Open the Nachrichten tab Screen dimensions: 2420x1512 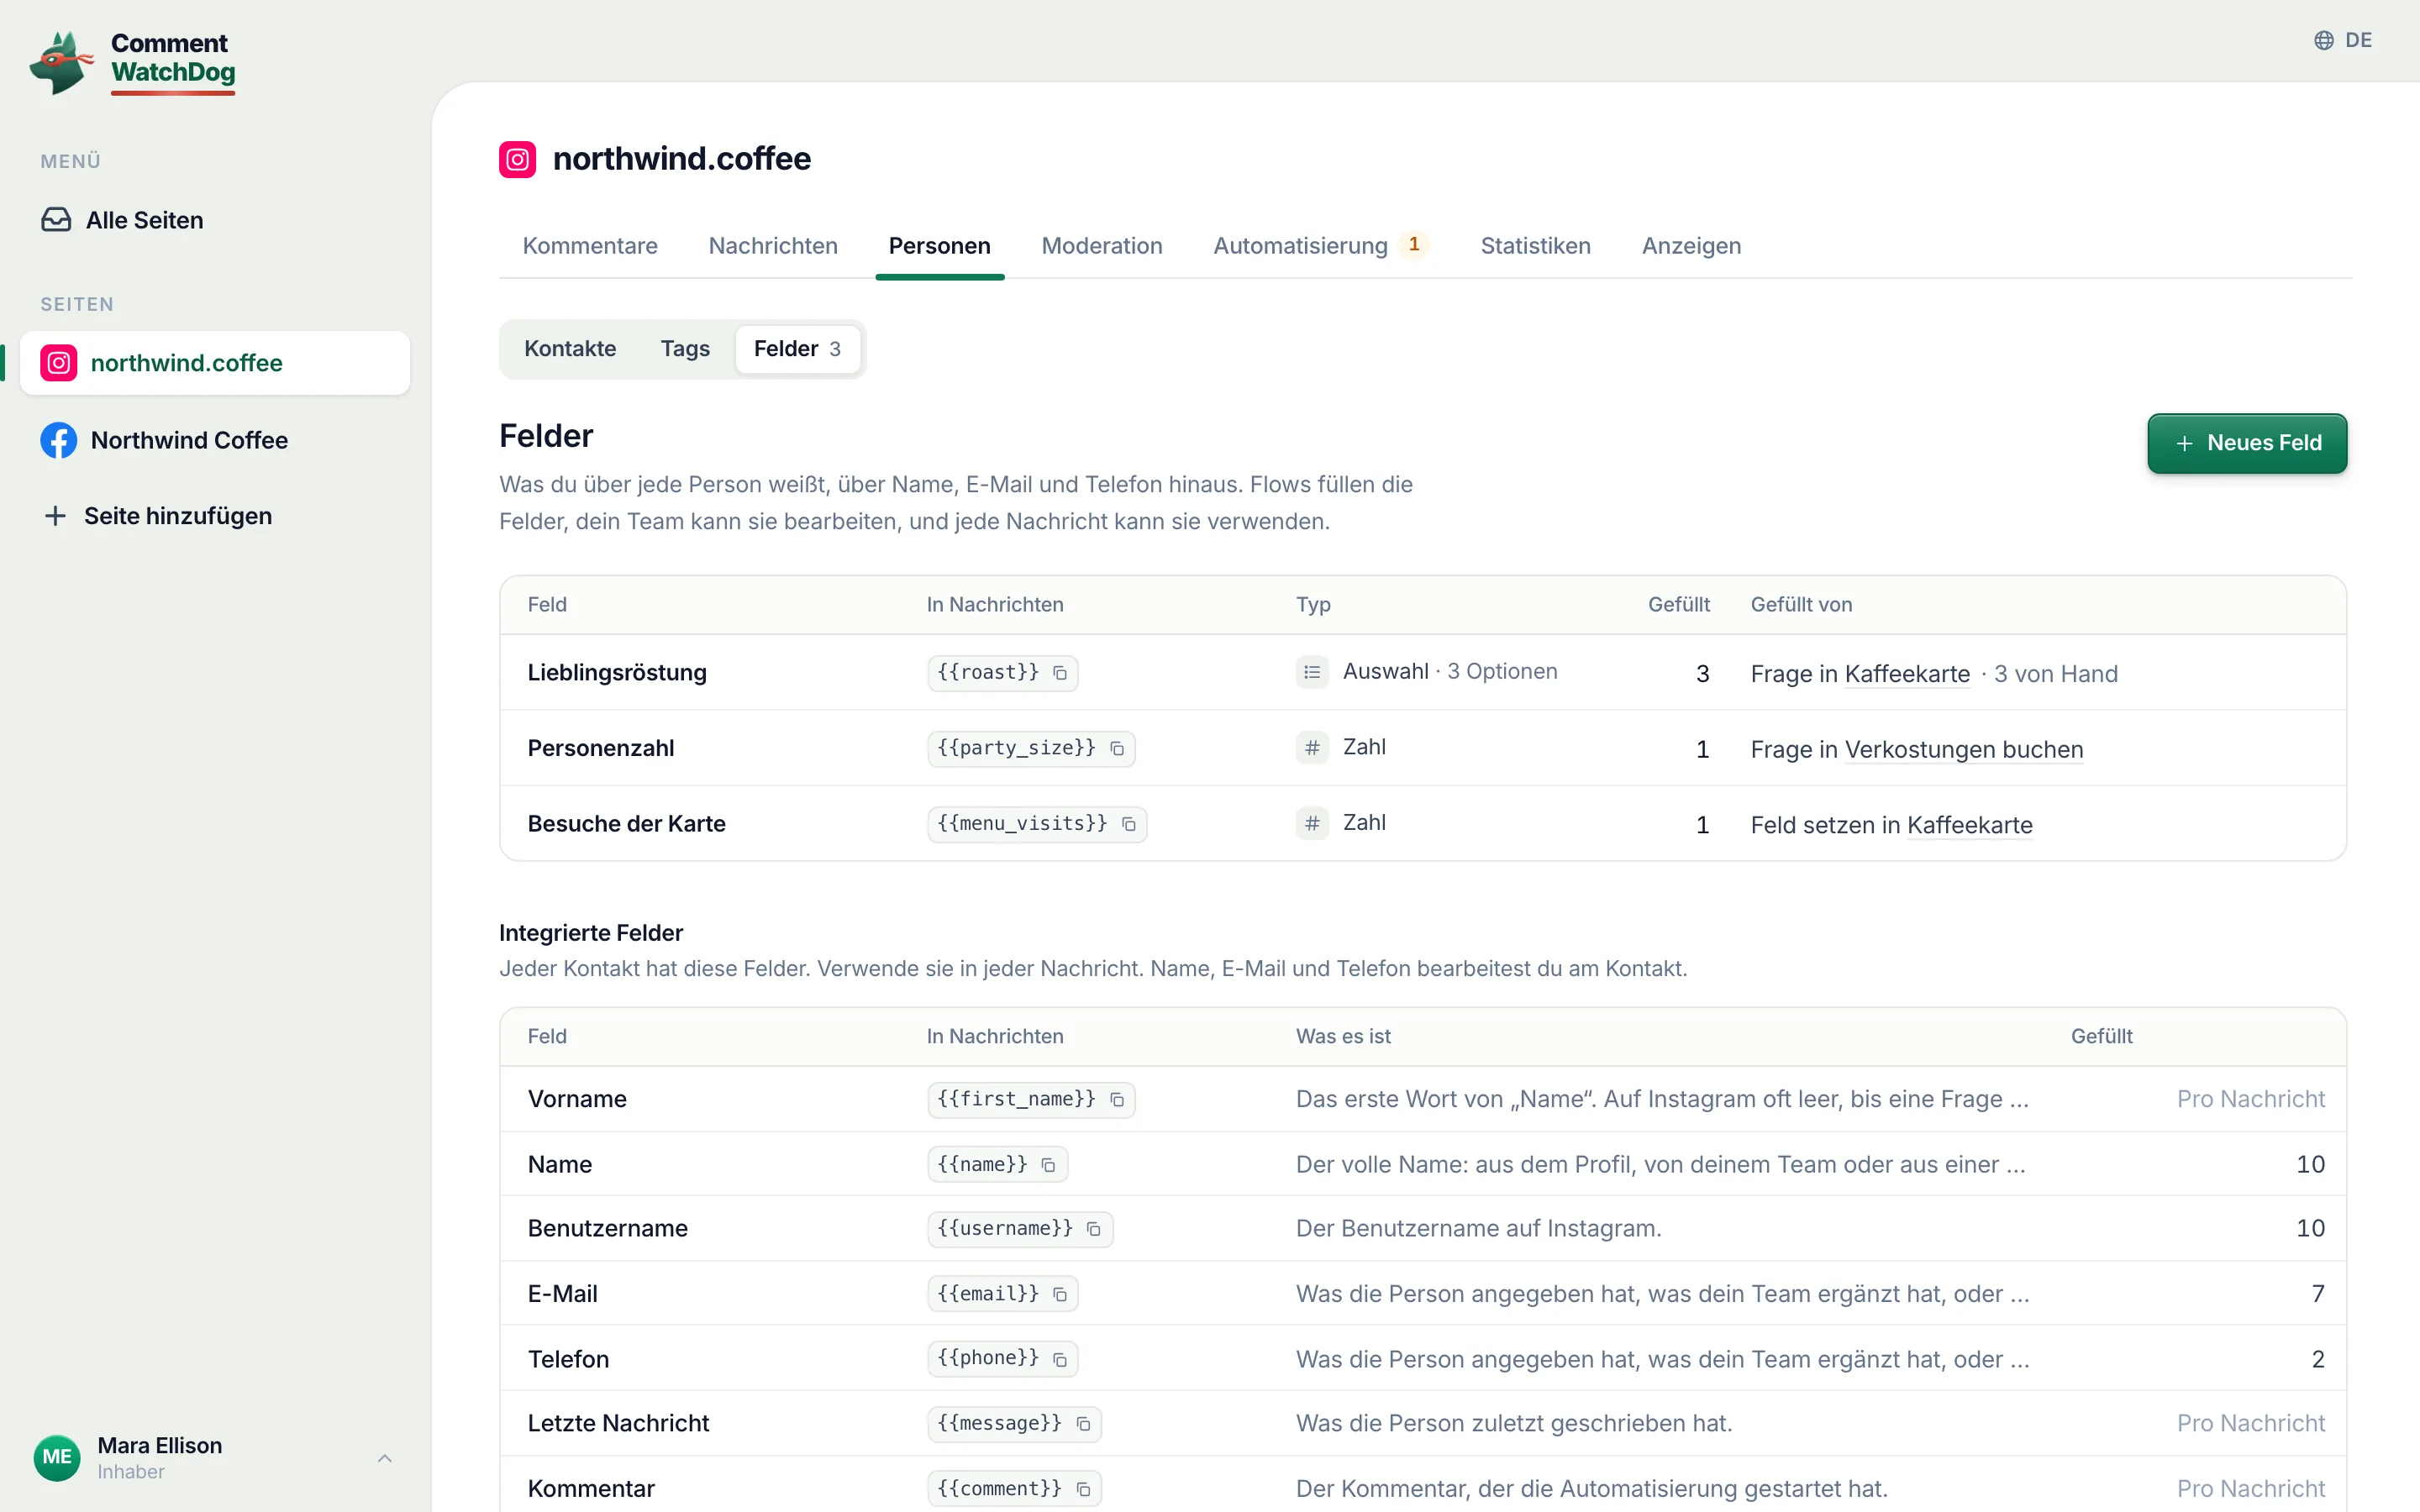pyautogui.click(x=773, y=246)
